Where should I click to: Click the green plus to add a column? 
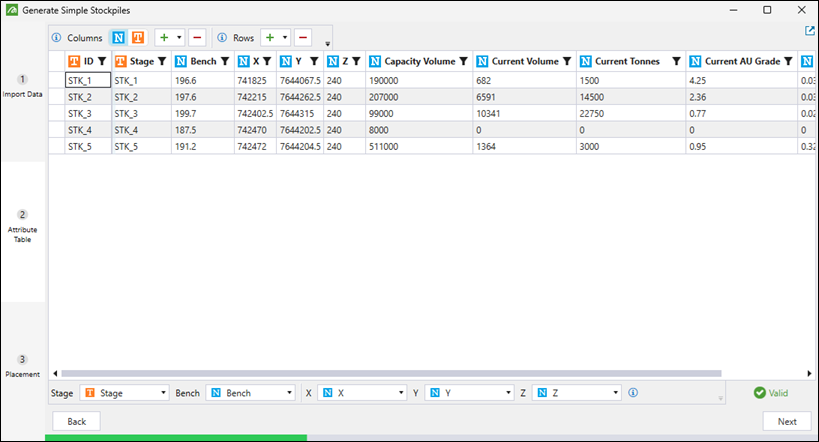click(x=163, y=38)
